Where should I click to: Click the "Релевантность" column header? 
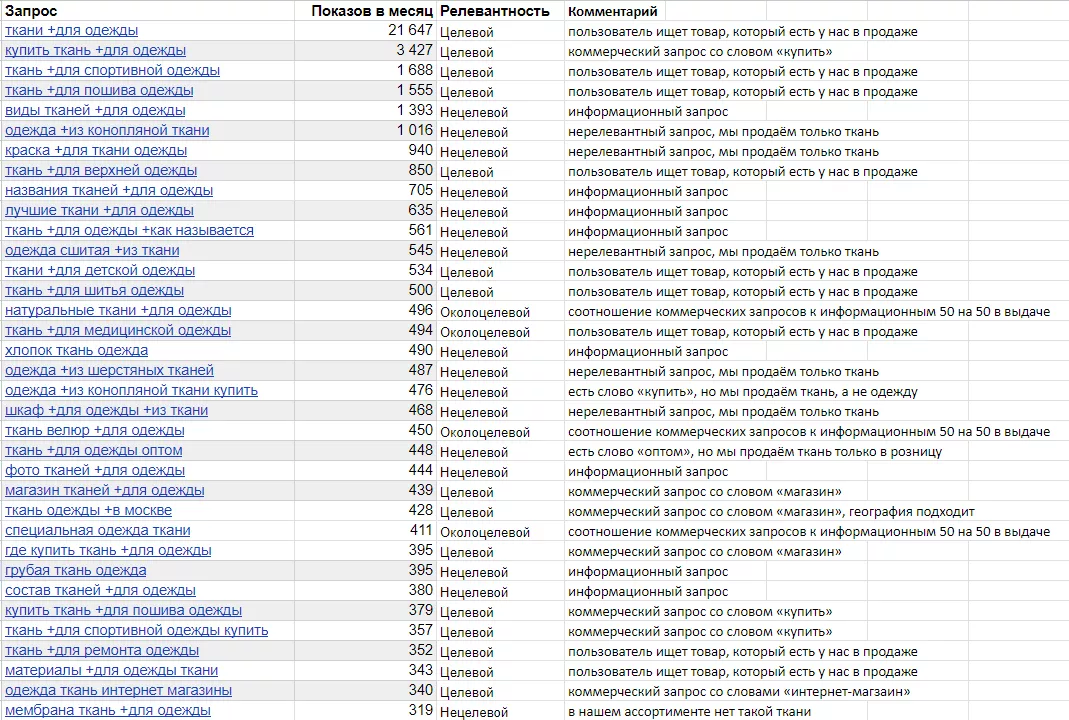coord(495,11)
